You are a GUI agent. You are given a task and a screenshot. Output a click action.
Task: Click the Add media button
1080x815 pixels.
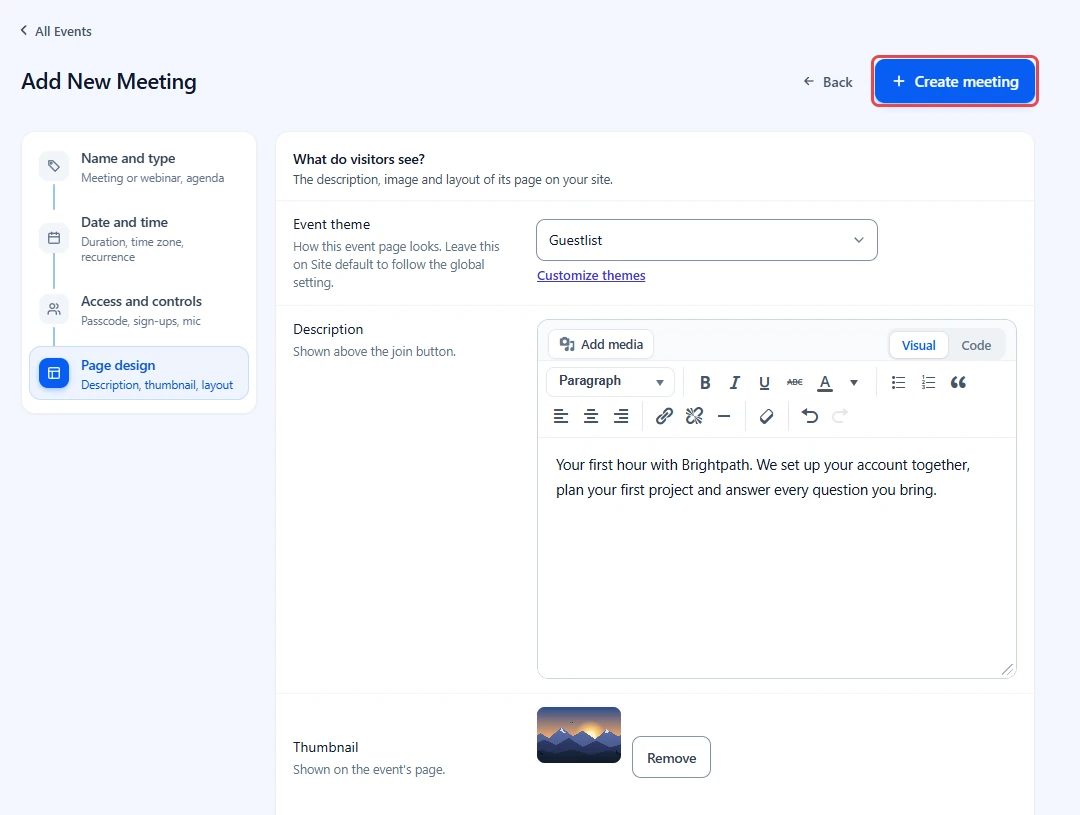pyautogui.click(x=601, y=344)
